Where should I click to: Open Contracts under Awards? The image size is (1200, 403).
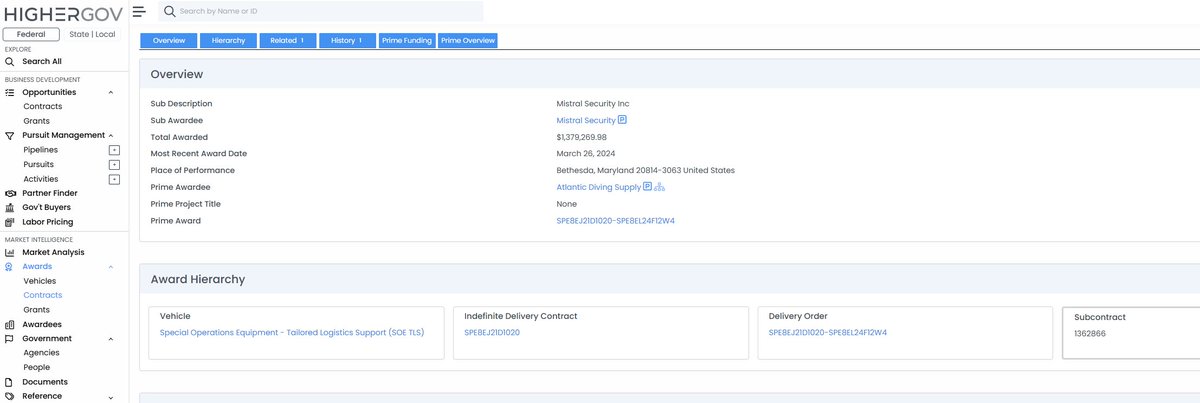click(43, 295)
